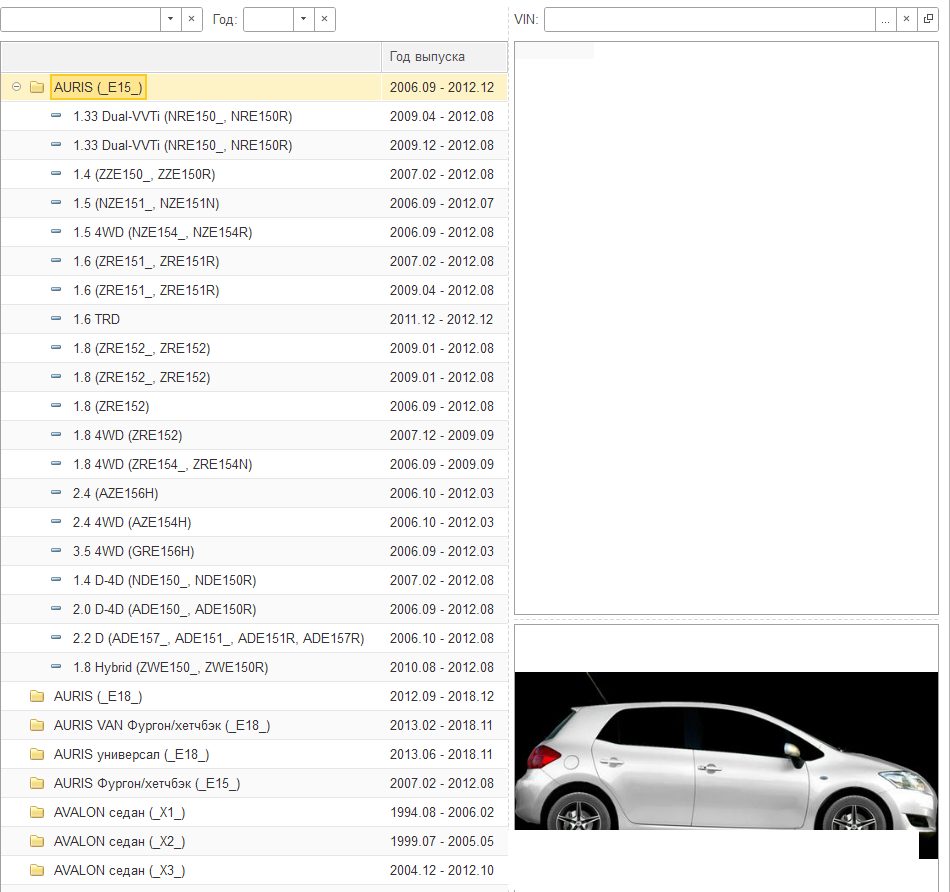The width and height of the screenshot is (950, 892).
Task: Open the AVALON седан (_X1_) folder
Action: pyautogui.click(x=37, y=813)
